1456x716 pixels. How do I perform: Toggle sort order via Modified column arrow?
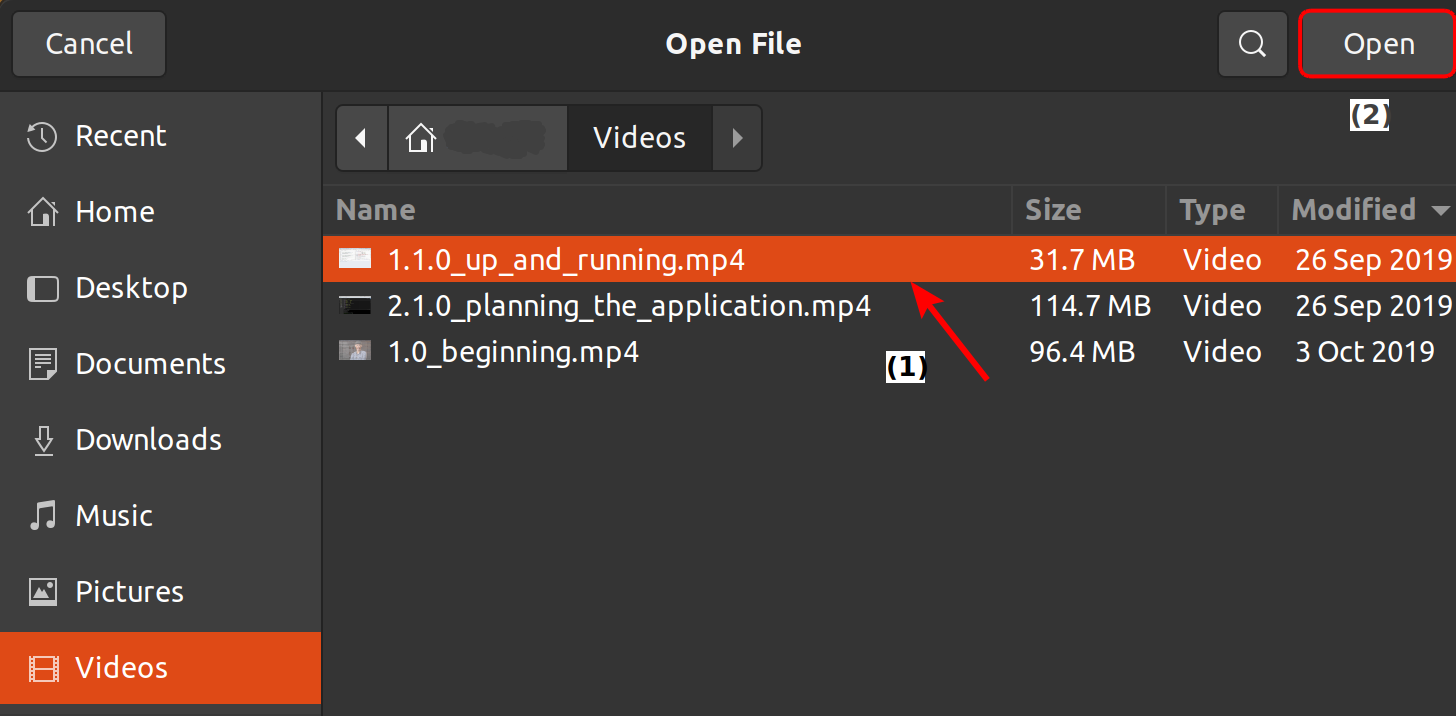point(1440,211)
